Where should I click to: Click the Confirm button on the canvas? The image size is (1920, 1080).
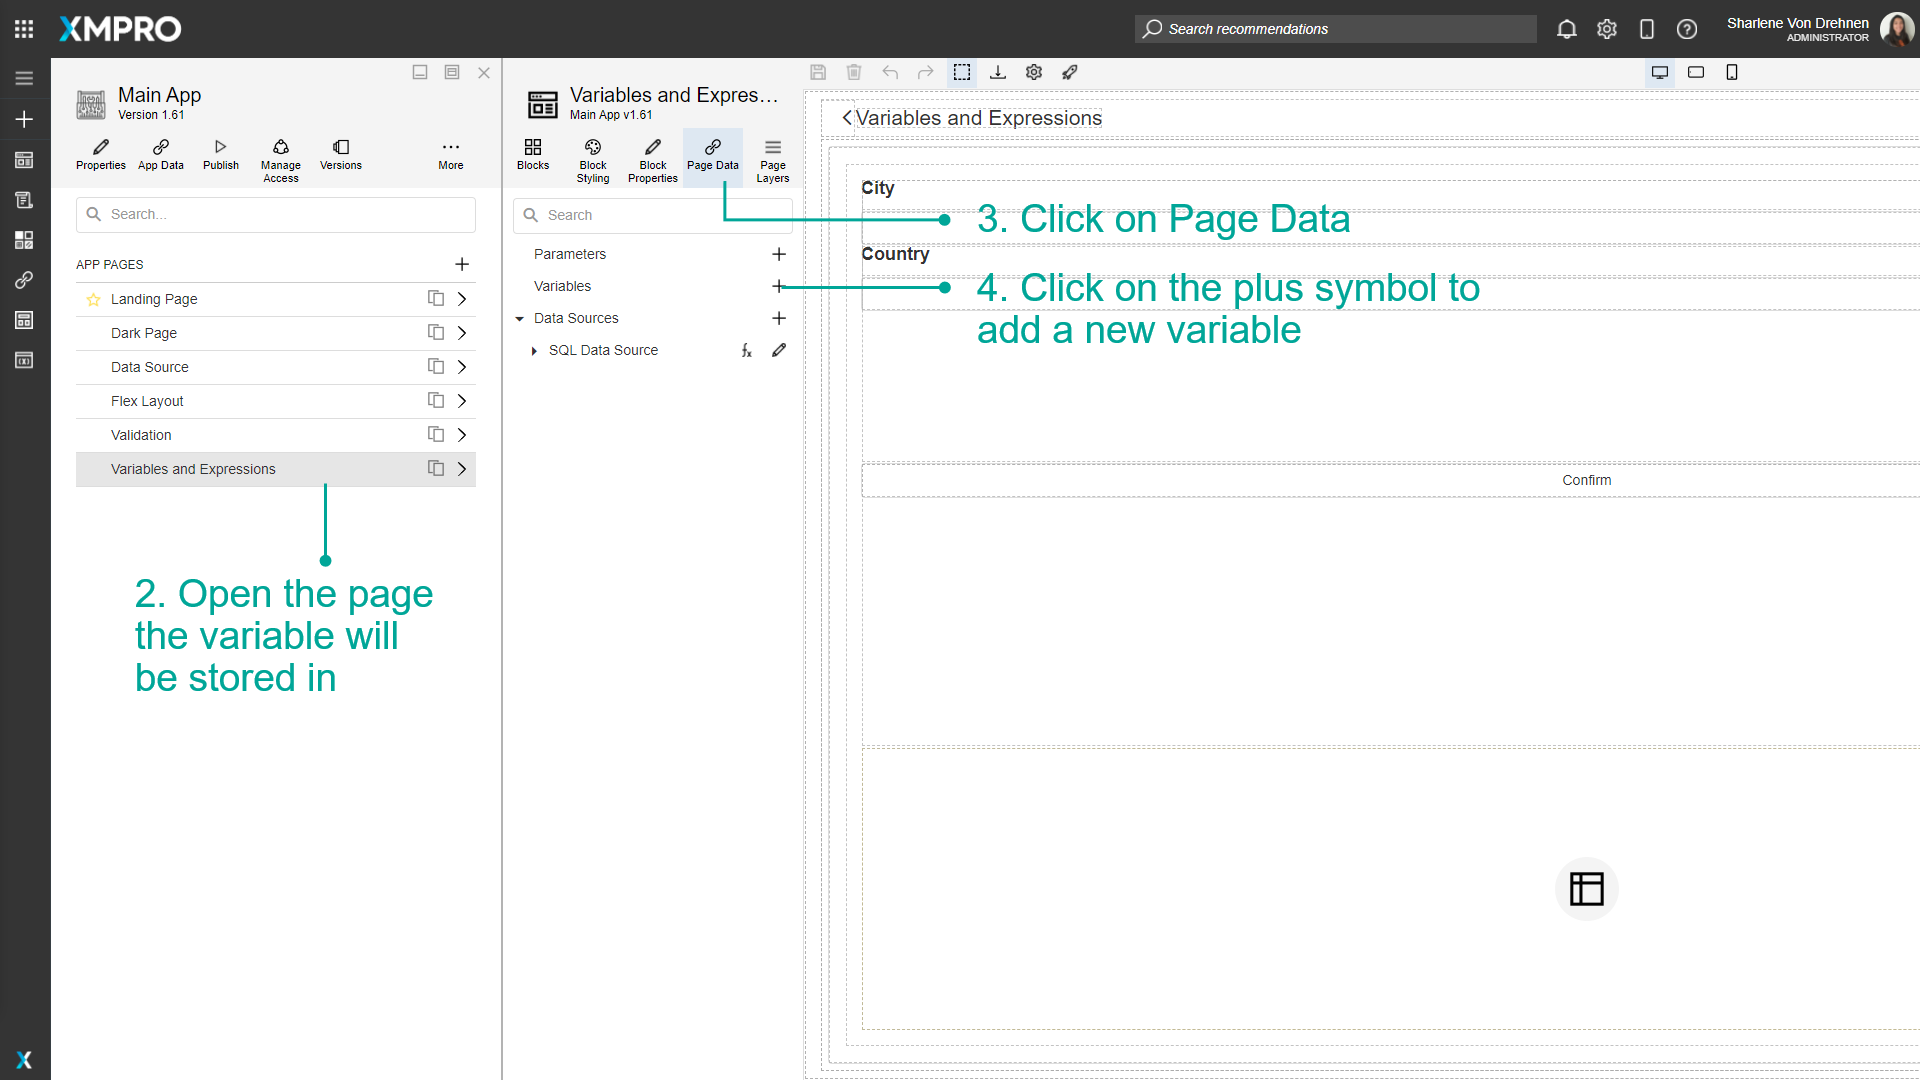[1586, 480]
